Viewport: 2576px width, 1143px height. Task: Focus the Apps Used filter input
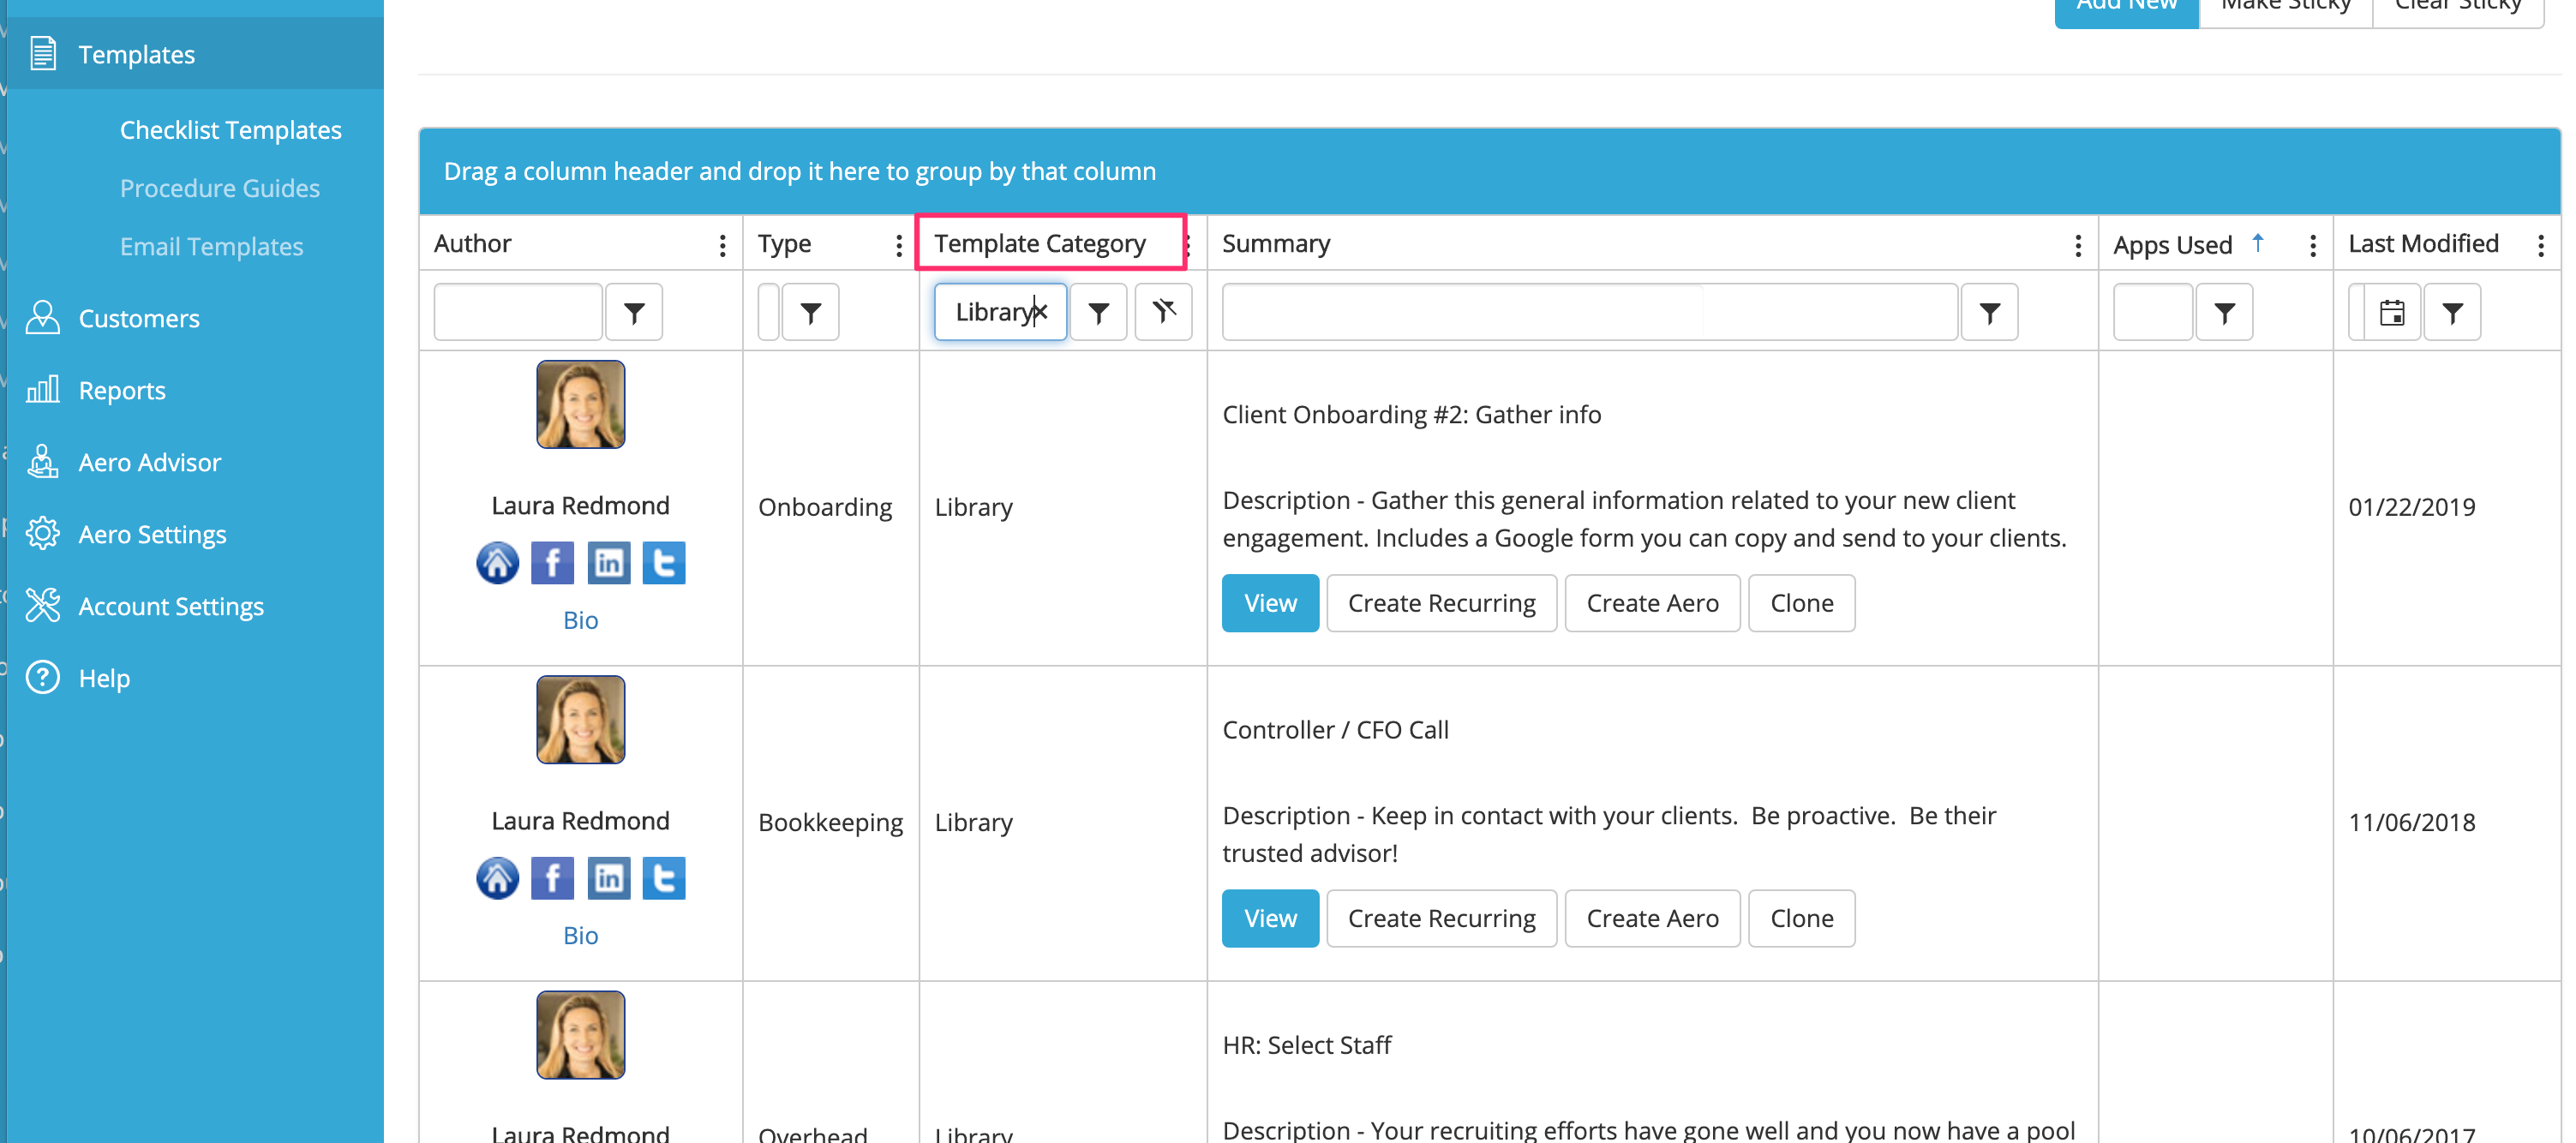click(x=2153, y=313)
